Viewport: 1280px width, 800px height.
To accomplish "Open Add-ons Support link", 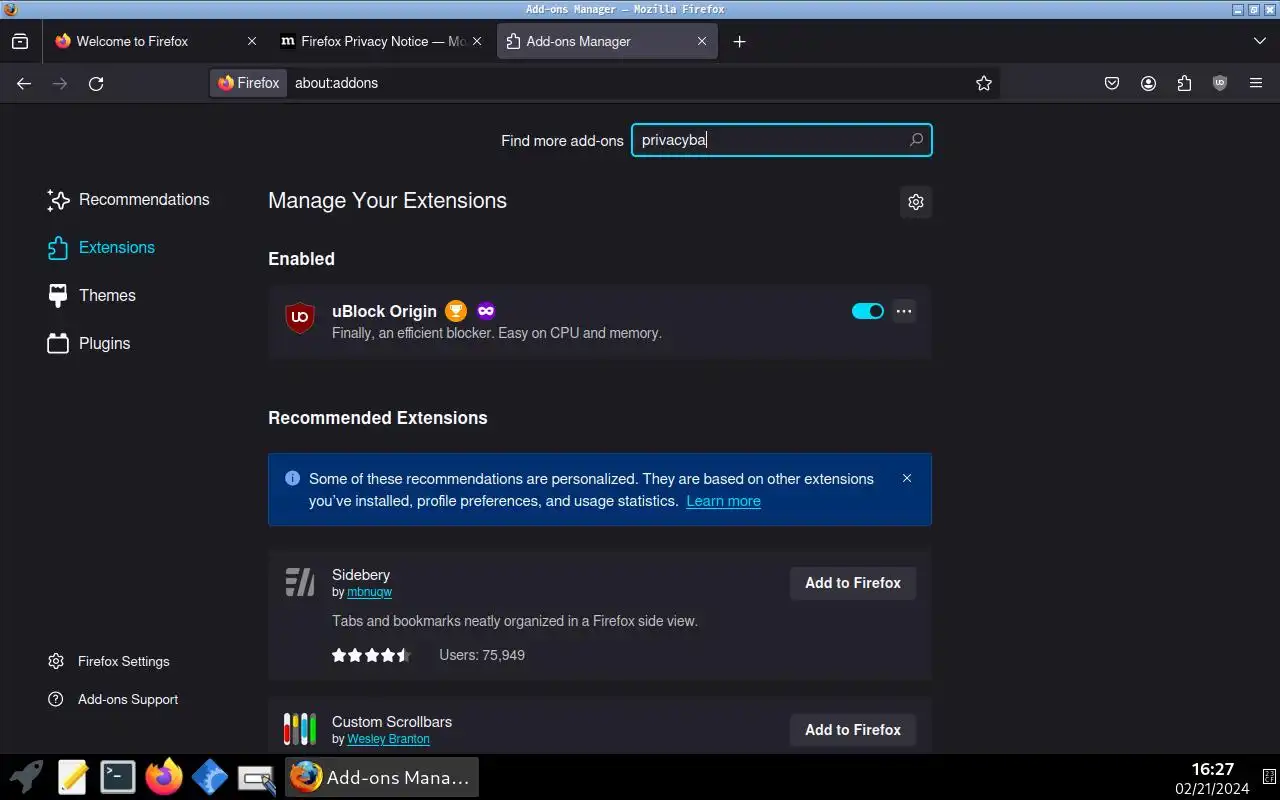I will pyautogui.click(x=113, y=699).
